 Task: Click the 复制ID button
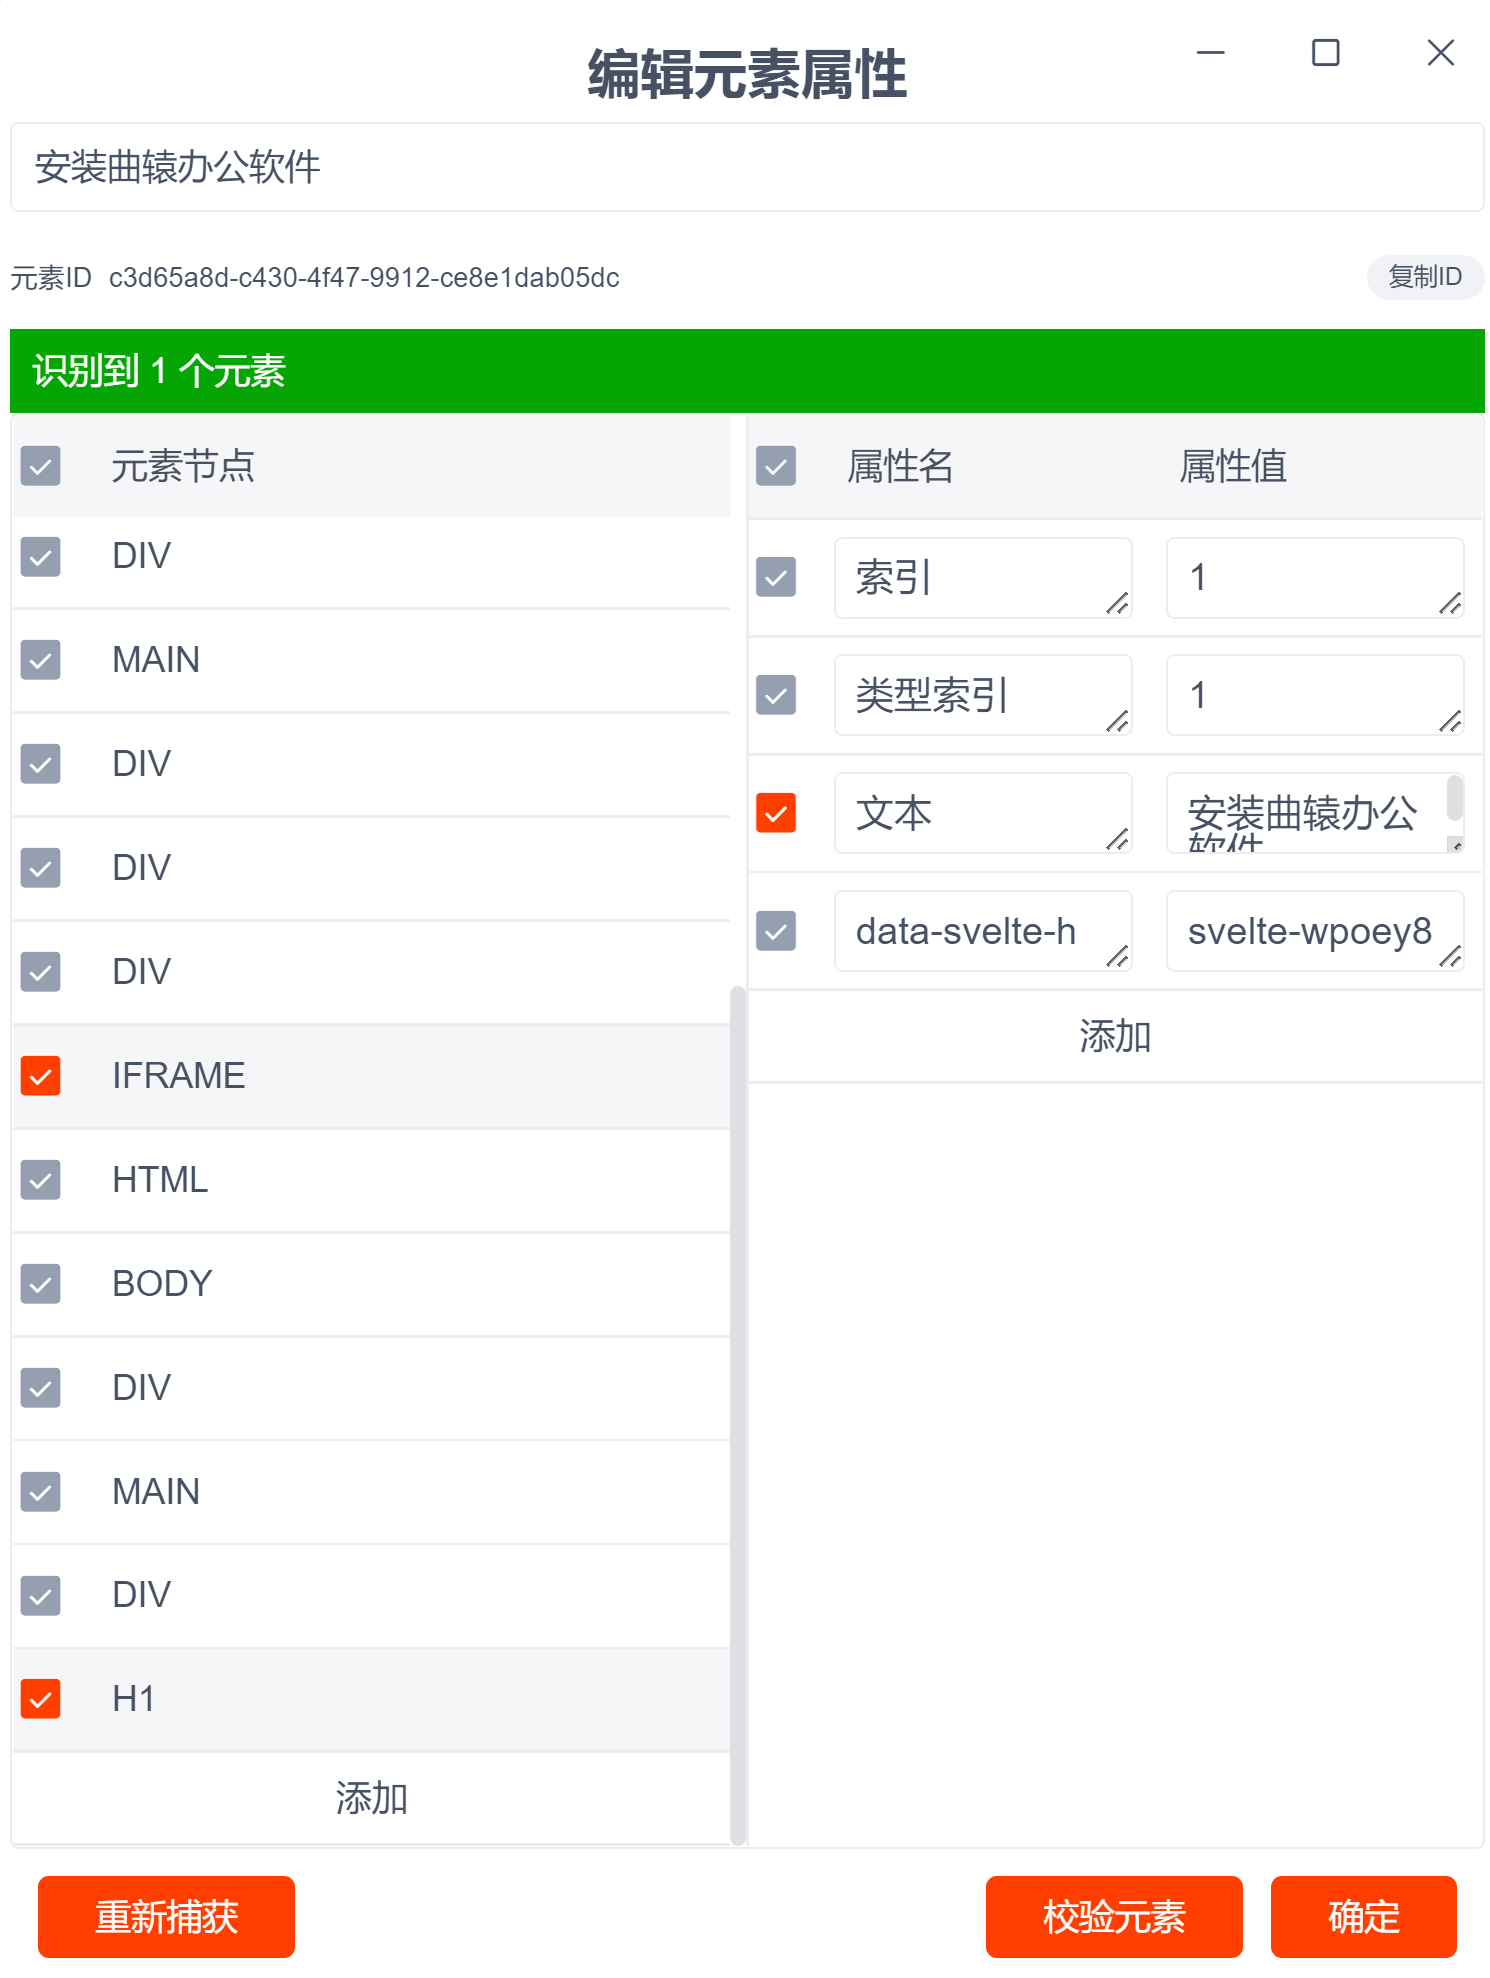pyautogui.click(x=1424, y=277)
